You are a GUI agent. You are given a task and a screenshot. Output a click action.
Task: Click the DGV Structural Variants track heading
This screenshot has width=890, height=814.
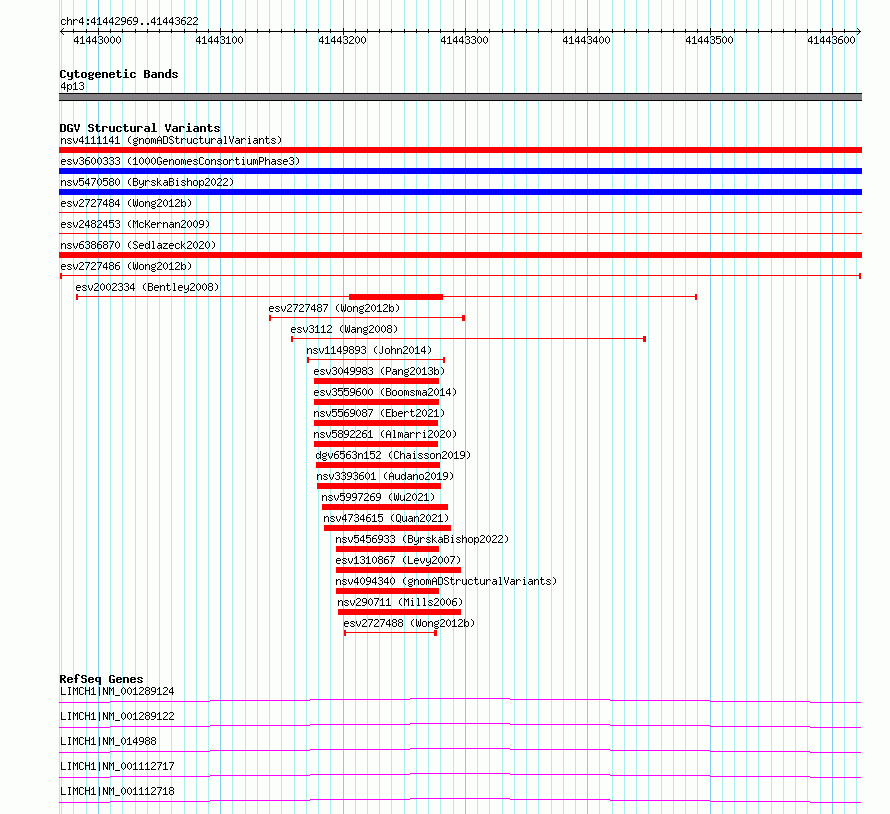coord(140,128)
